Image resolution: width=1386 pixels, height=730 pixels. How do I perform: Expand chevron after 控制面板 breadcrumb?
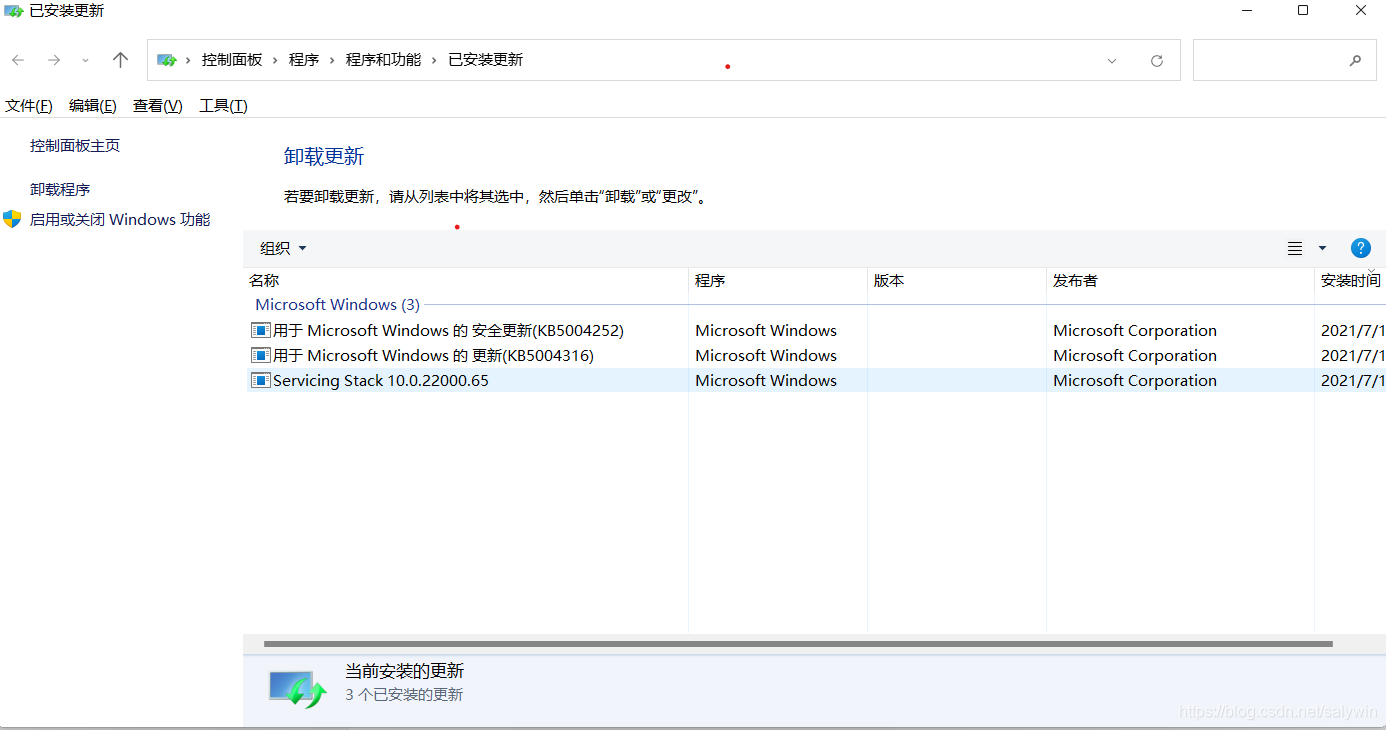click(276, 60)
